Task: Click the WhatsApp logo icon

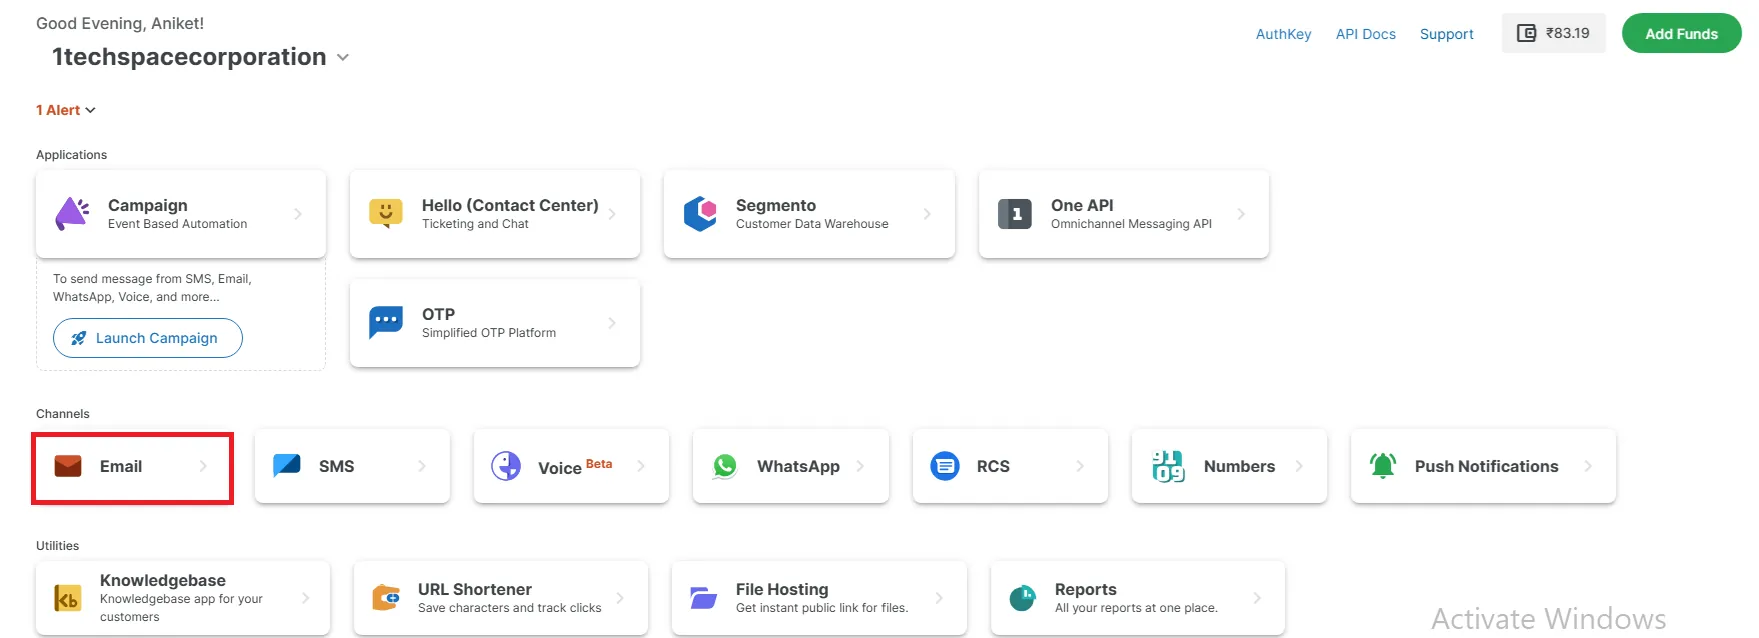Action: (x=725, y=466)
